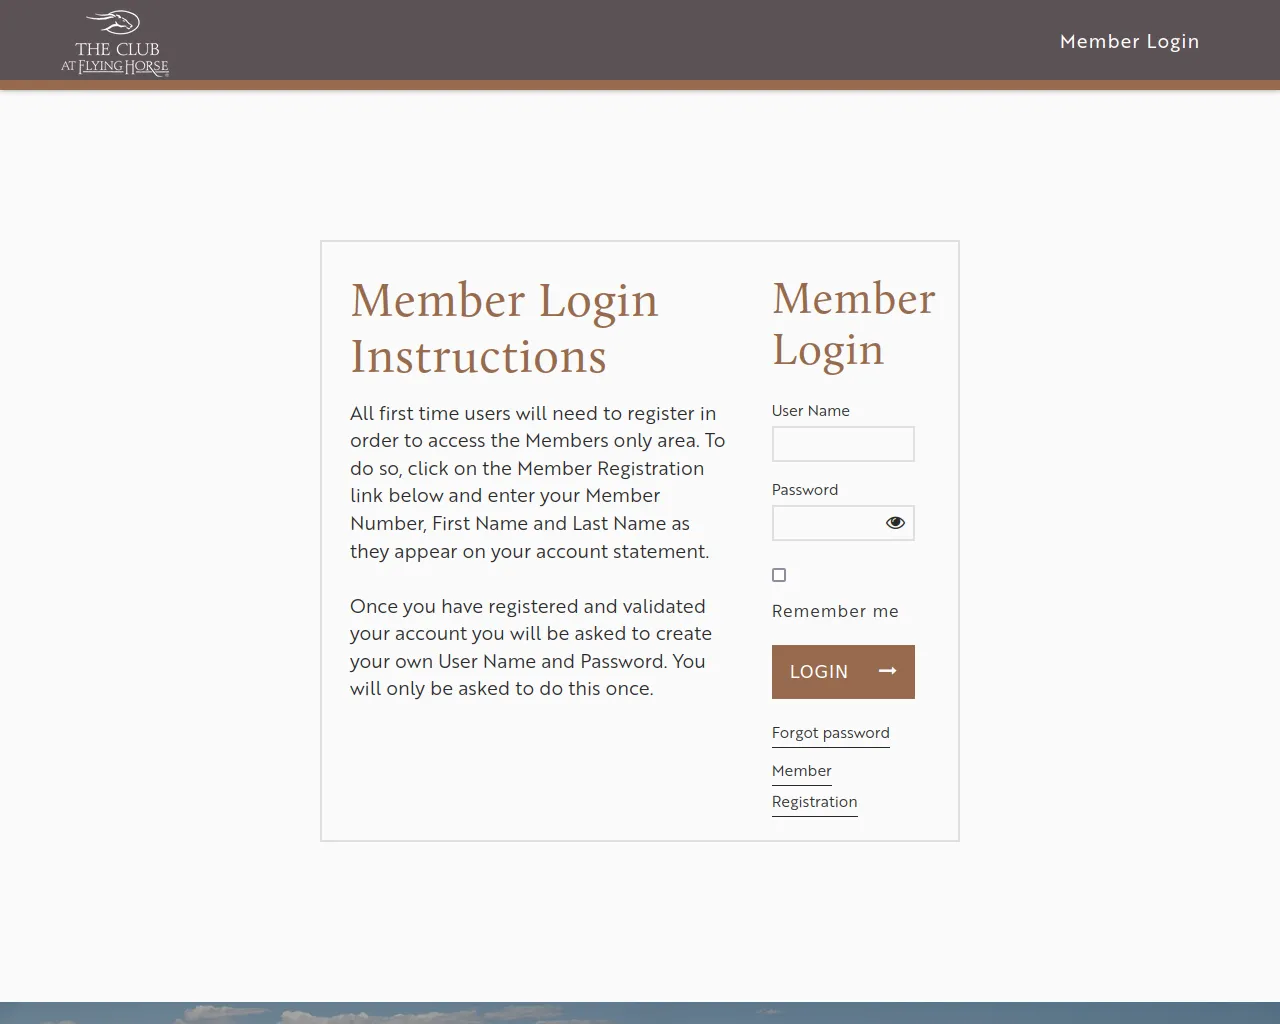The image size is (1280, 1024).
Task: Click the Member Login Instructions heading
Action: tap(504, 328)
